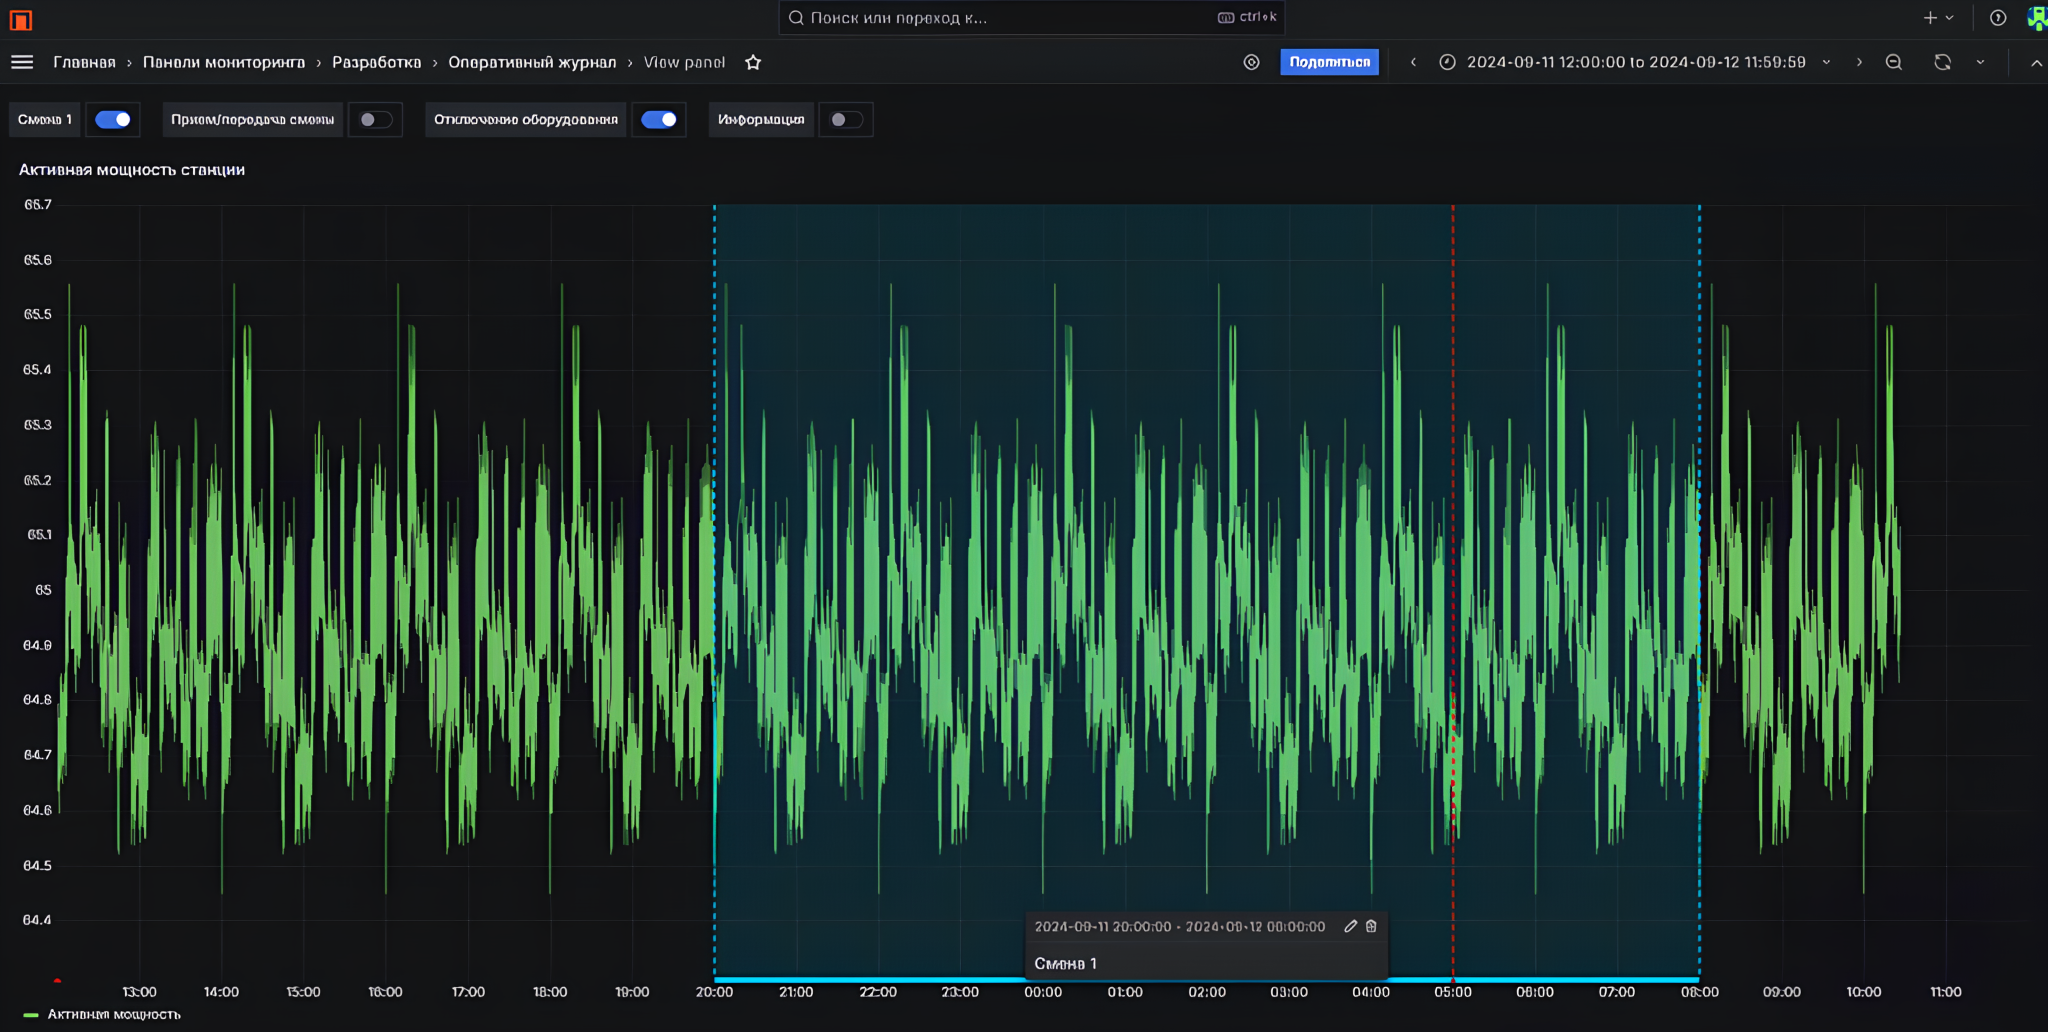Turn off Отключение оборудования toggle

pos(659,120)
